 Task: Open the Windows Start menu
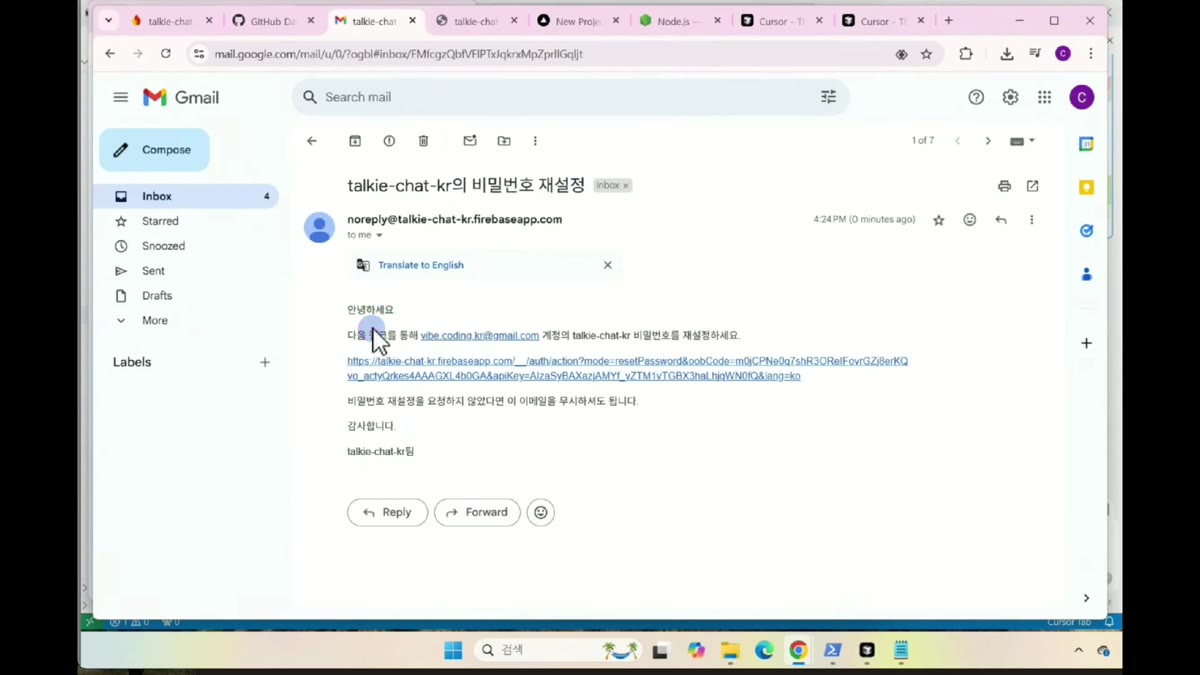coord(453,650)
